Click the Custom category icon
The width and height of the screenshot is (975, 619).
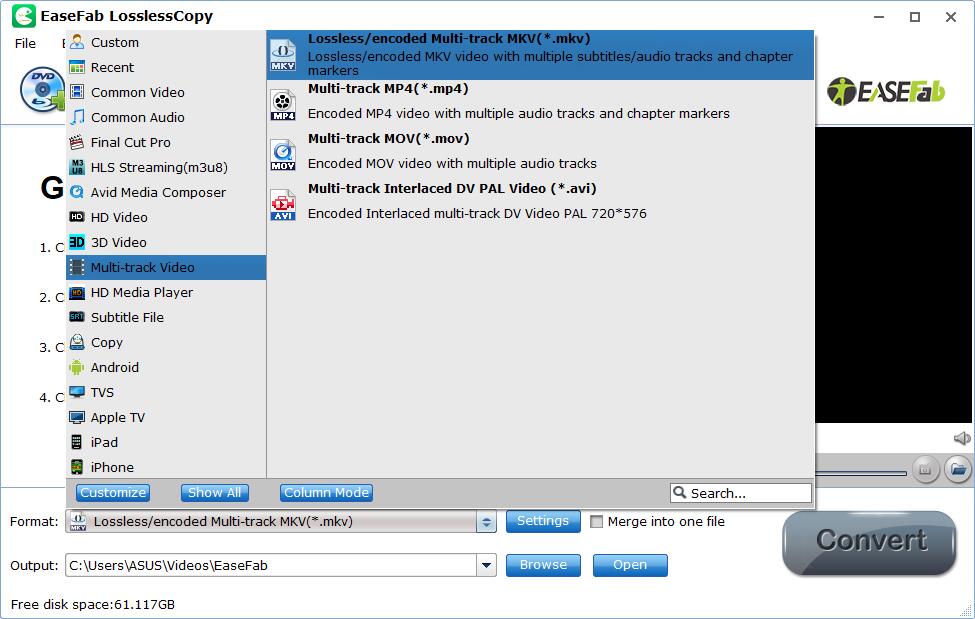[x=77, y=42]
